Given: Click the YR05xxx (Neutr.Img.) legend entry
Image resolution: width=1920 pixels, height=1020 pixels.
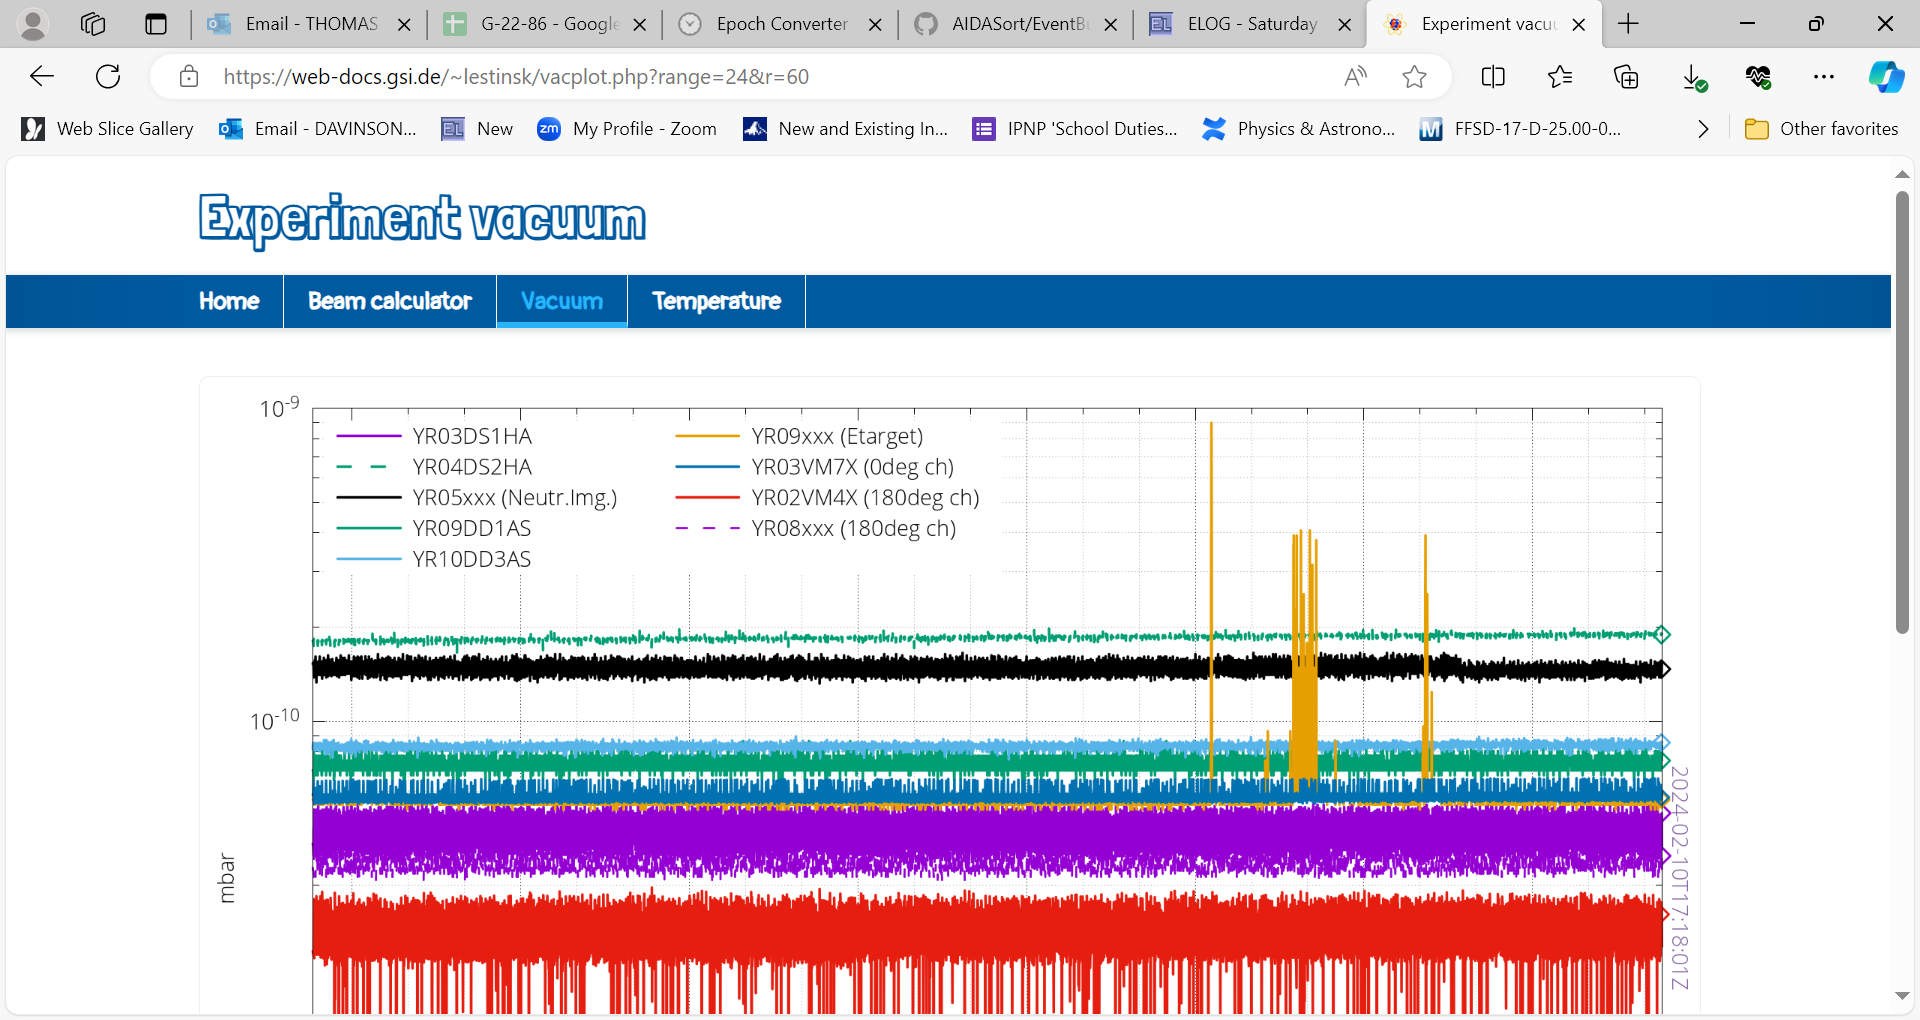Looking at the screenshot, I should (477, 498).
